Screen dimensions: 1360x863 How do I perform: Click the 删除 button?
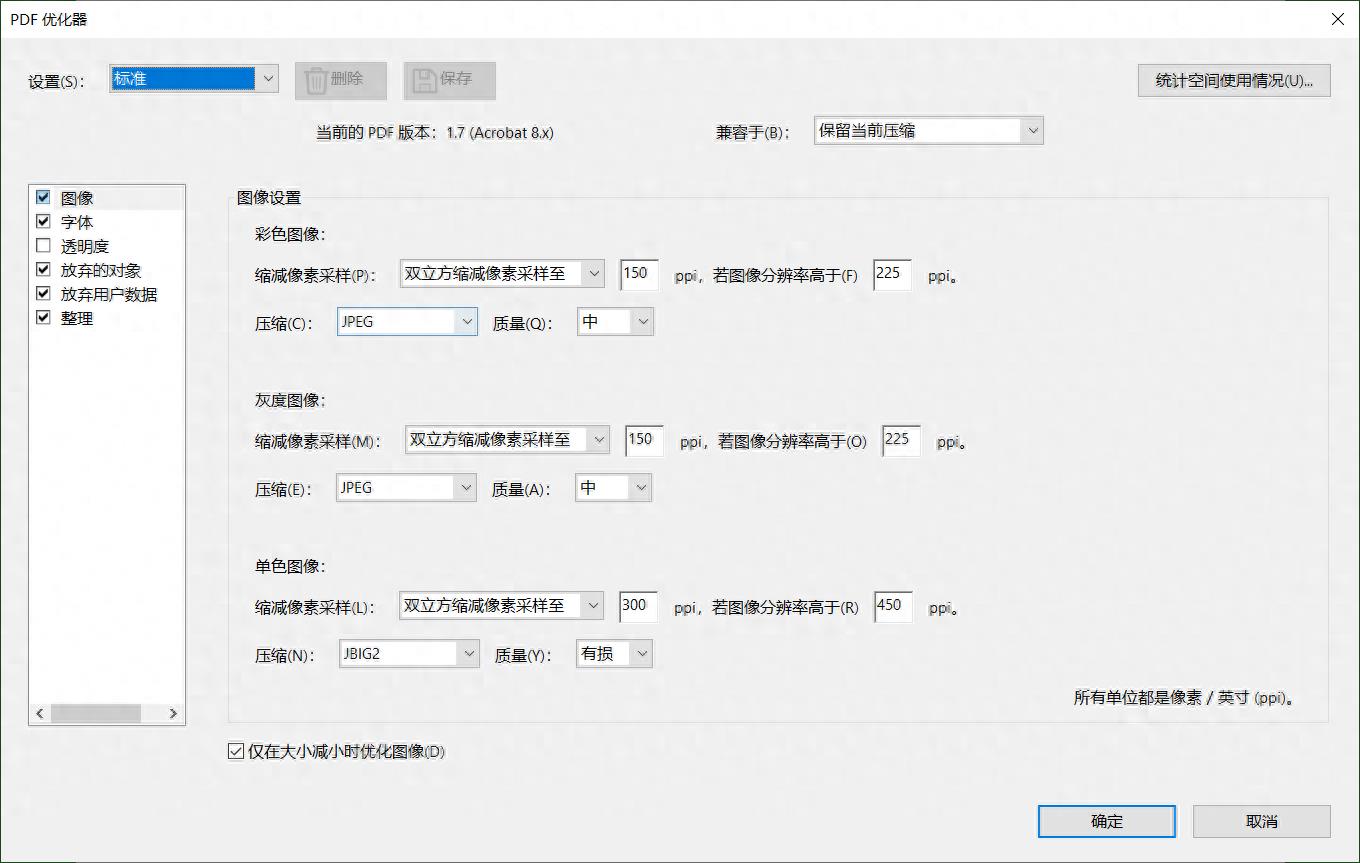[x=340, y=81]
